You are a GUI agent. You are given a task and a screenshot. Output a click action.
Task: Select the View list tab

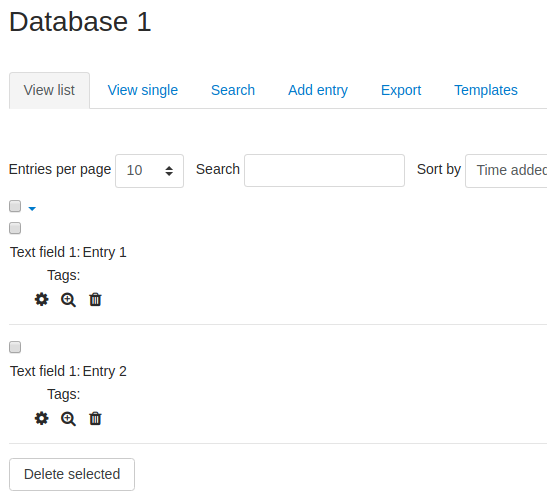[x=49, y=90]
